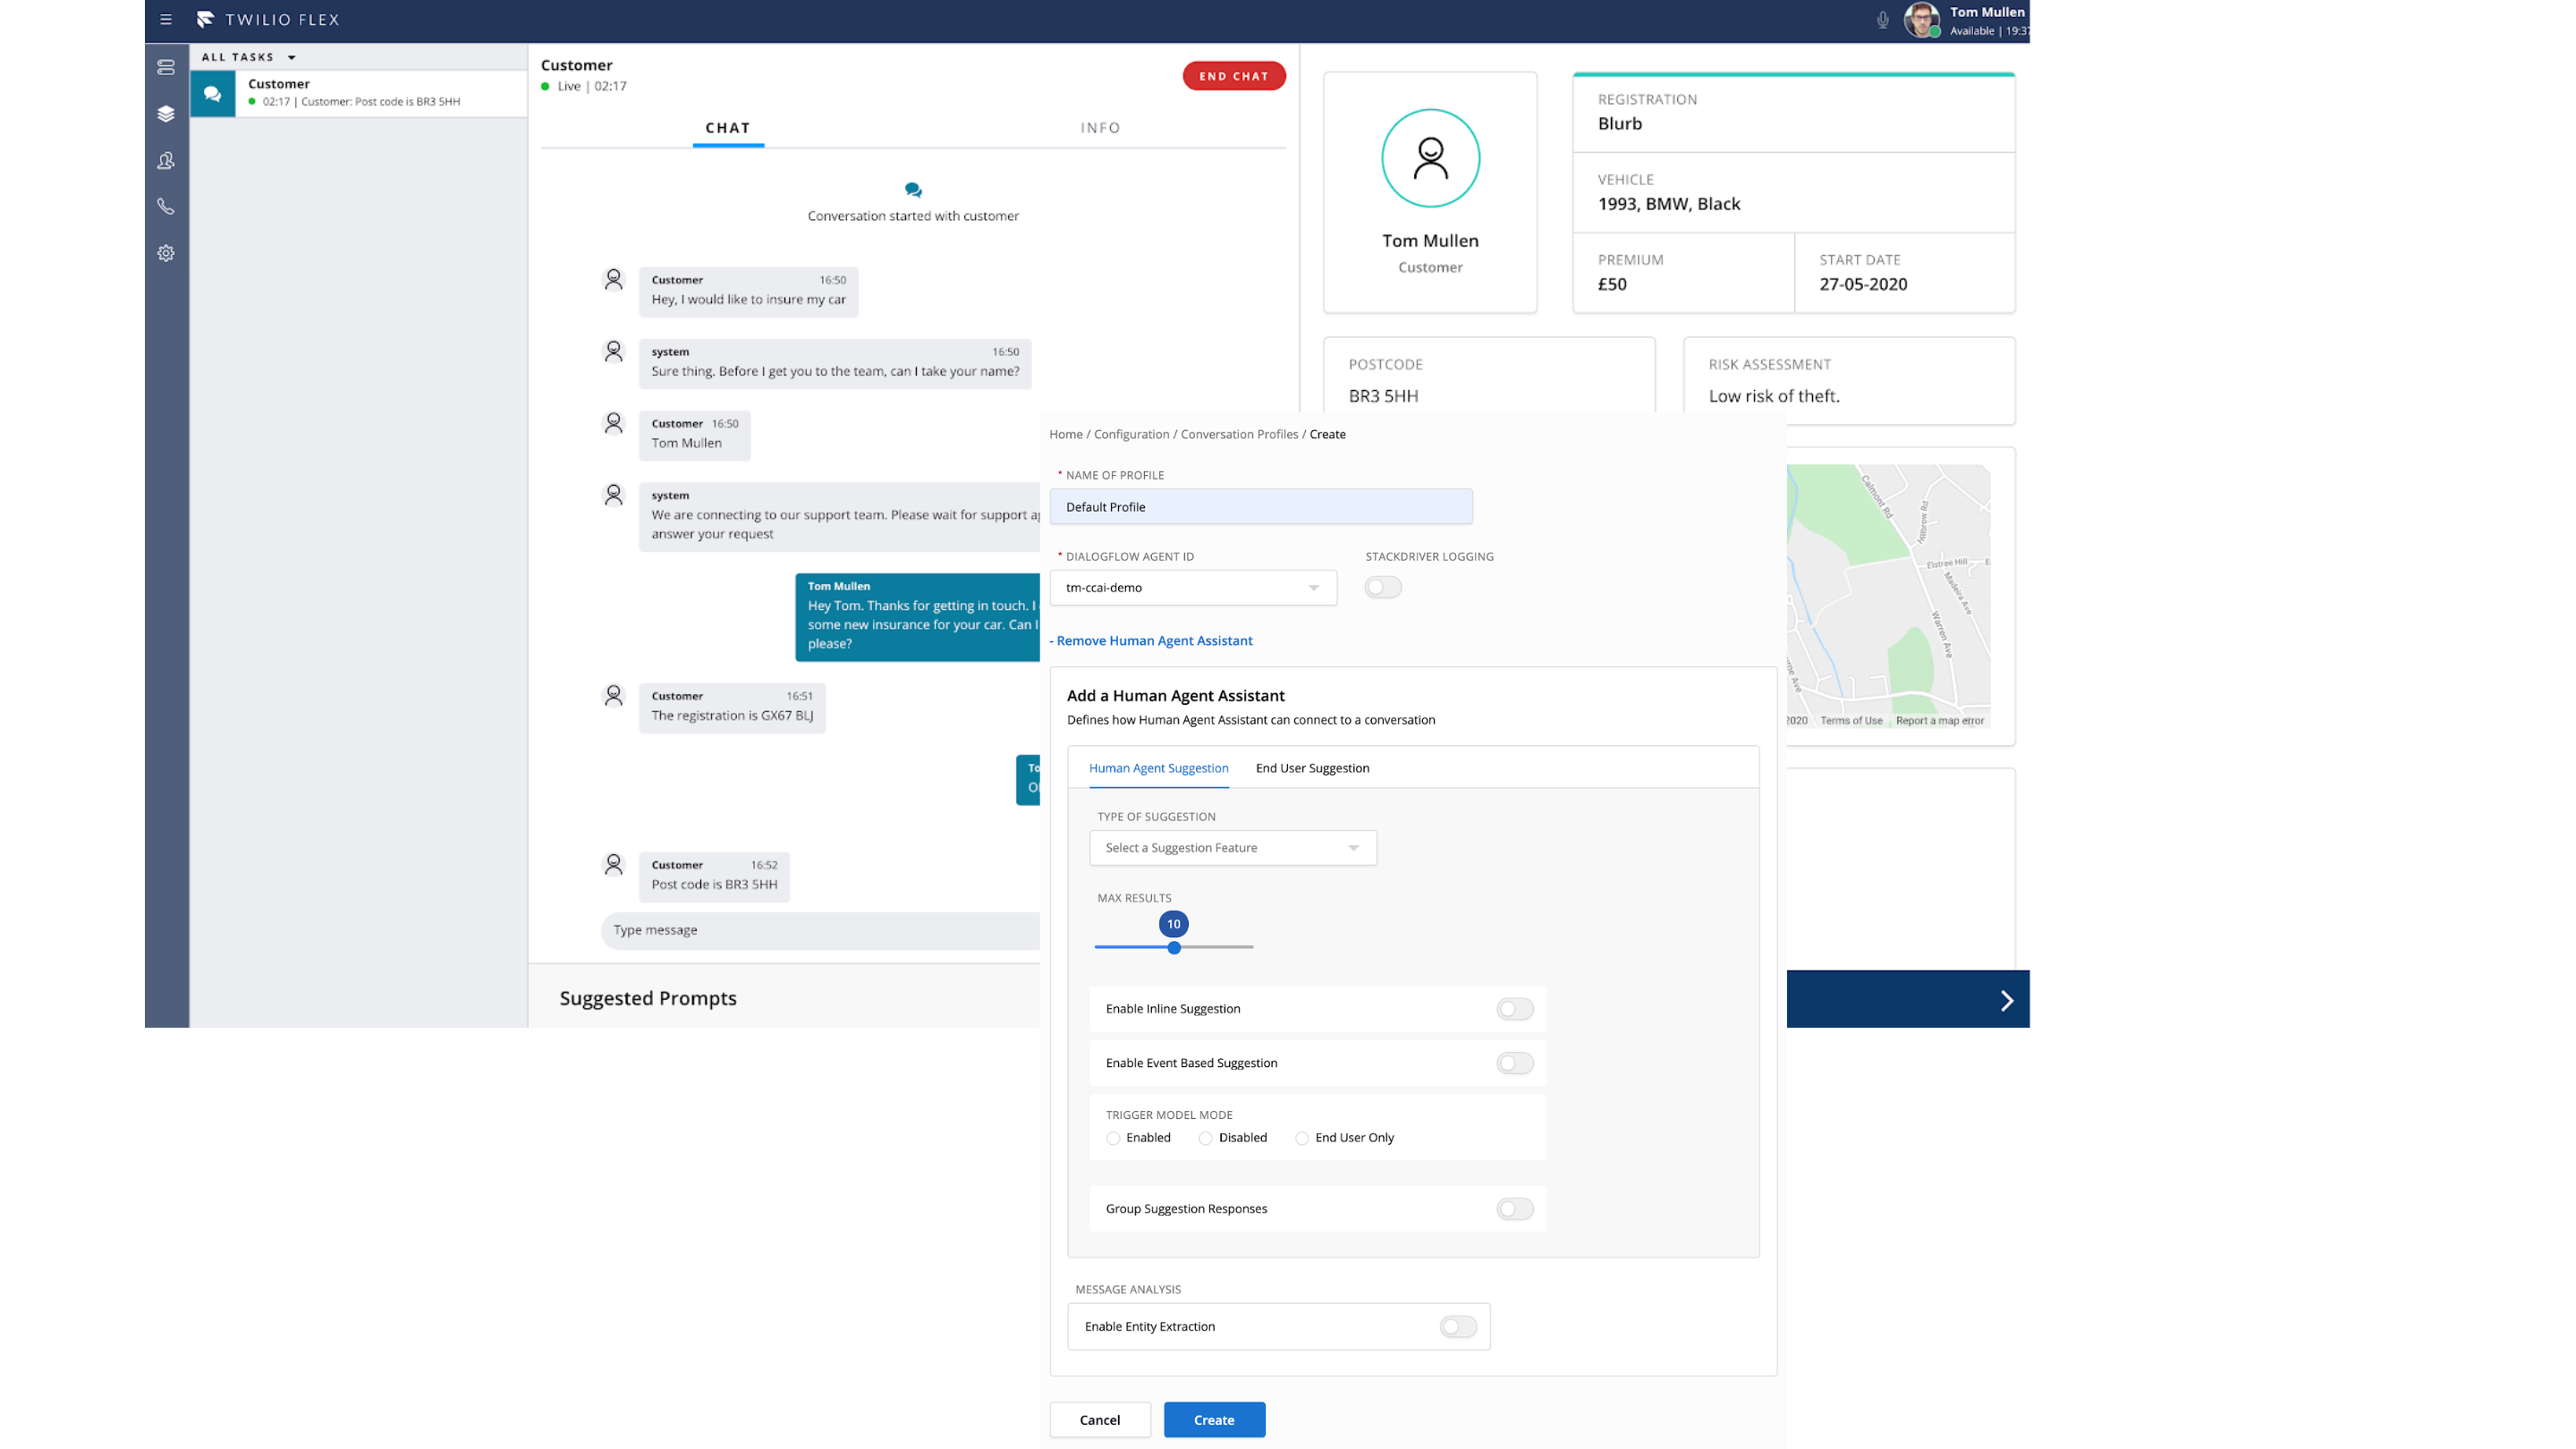Click the '£50' premium value
The width and height of the screenshot is (2576, 1449).
1612,284
